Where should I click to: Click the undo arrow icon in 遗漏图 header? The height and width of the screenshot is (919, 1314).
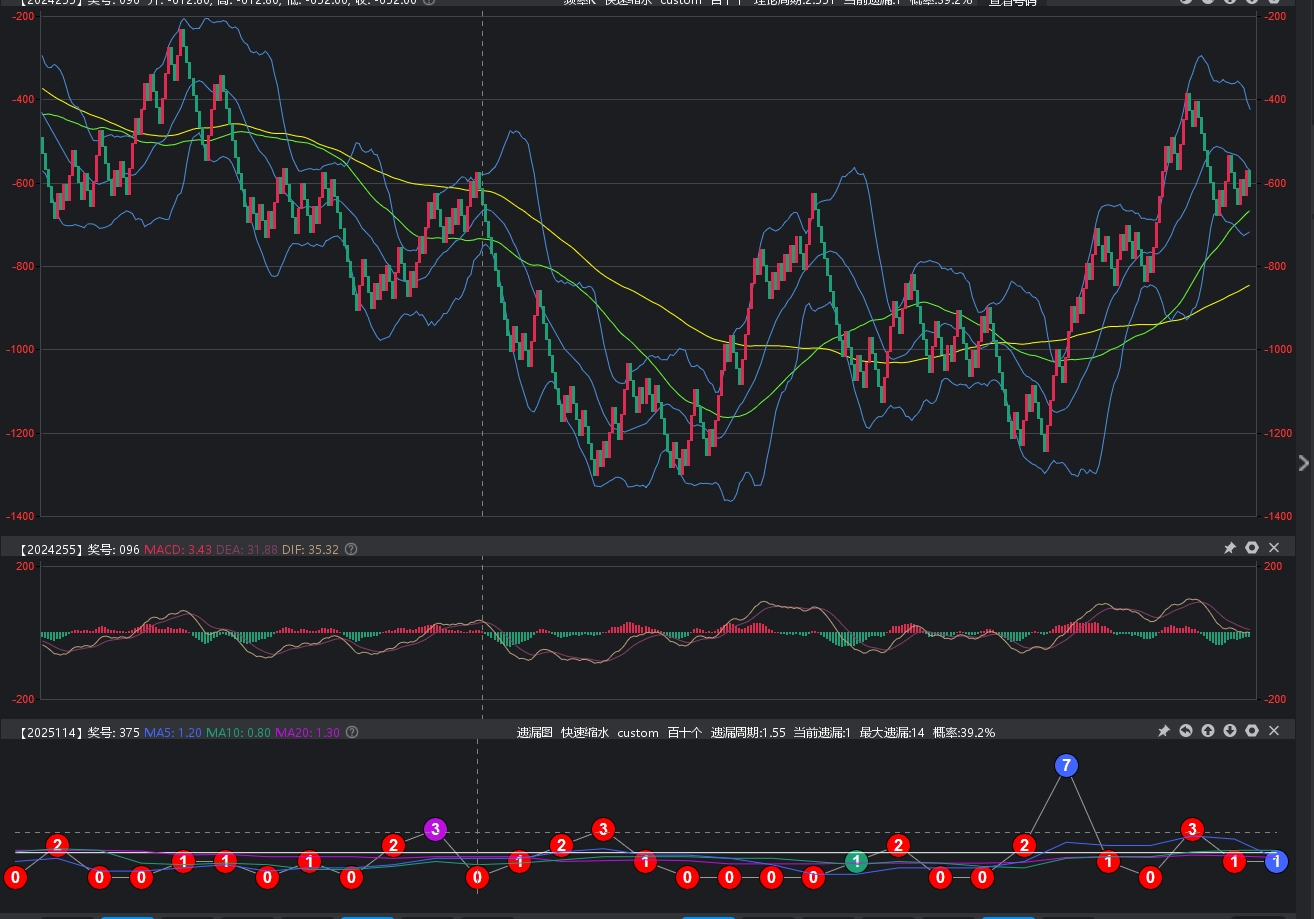[x=1186, y=731]
